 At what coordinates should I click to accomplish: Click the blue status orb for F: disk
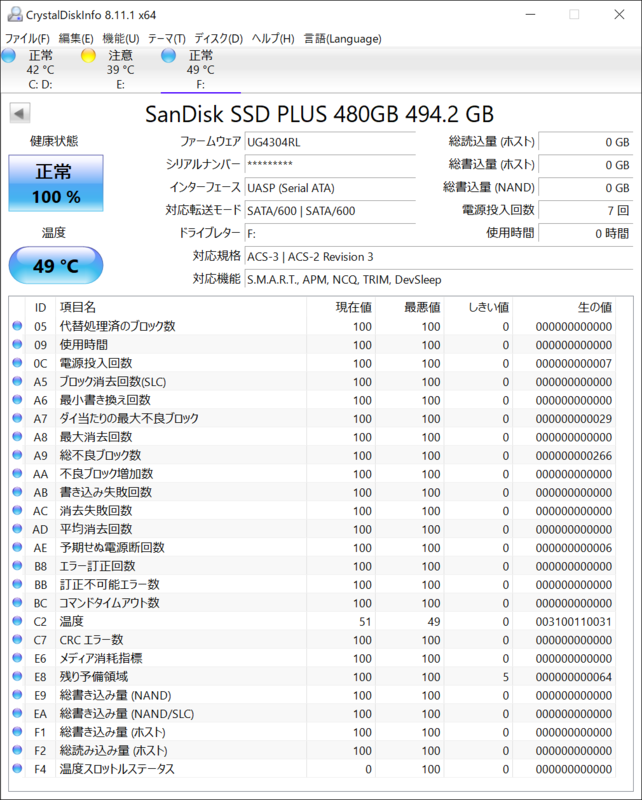[168, 56]
